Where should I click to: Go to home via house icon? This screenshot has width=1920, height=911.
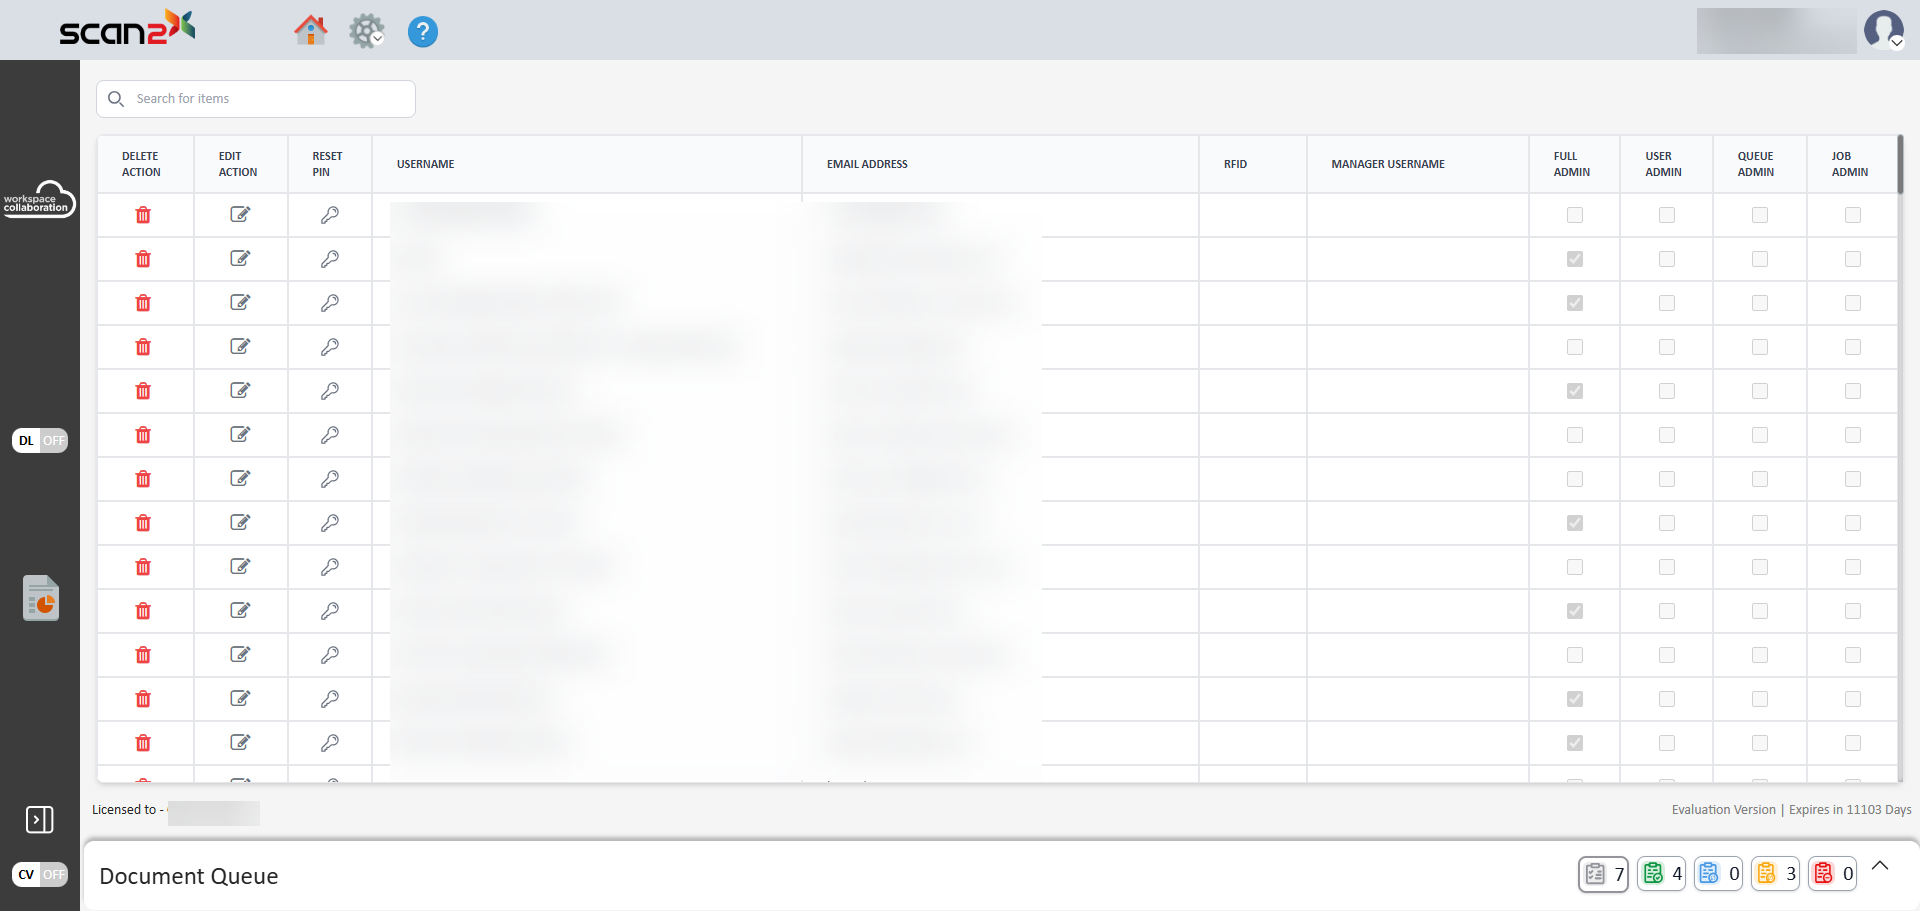[310, 31]
